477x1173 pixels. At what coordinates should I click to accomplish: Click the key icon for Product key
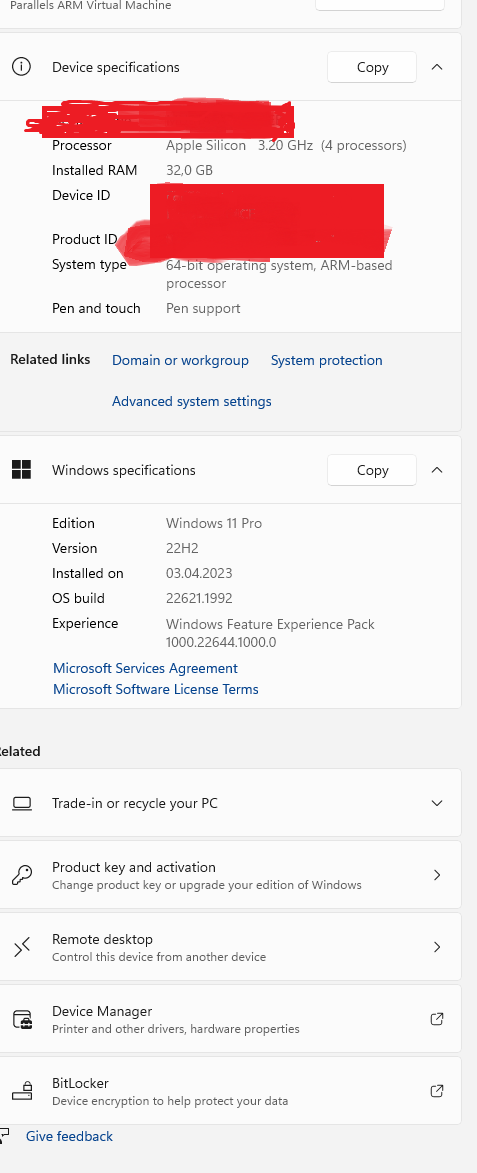[22, 875]
